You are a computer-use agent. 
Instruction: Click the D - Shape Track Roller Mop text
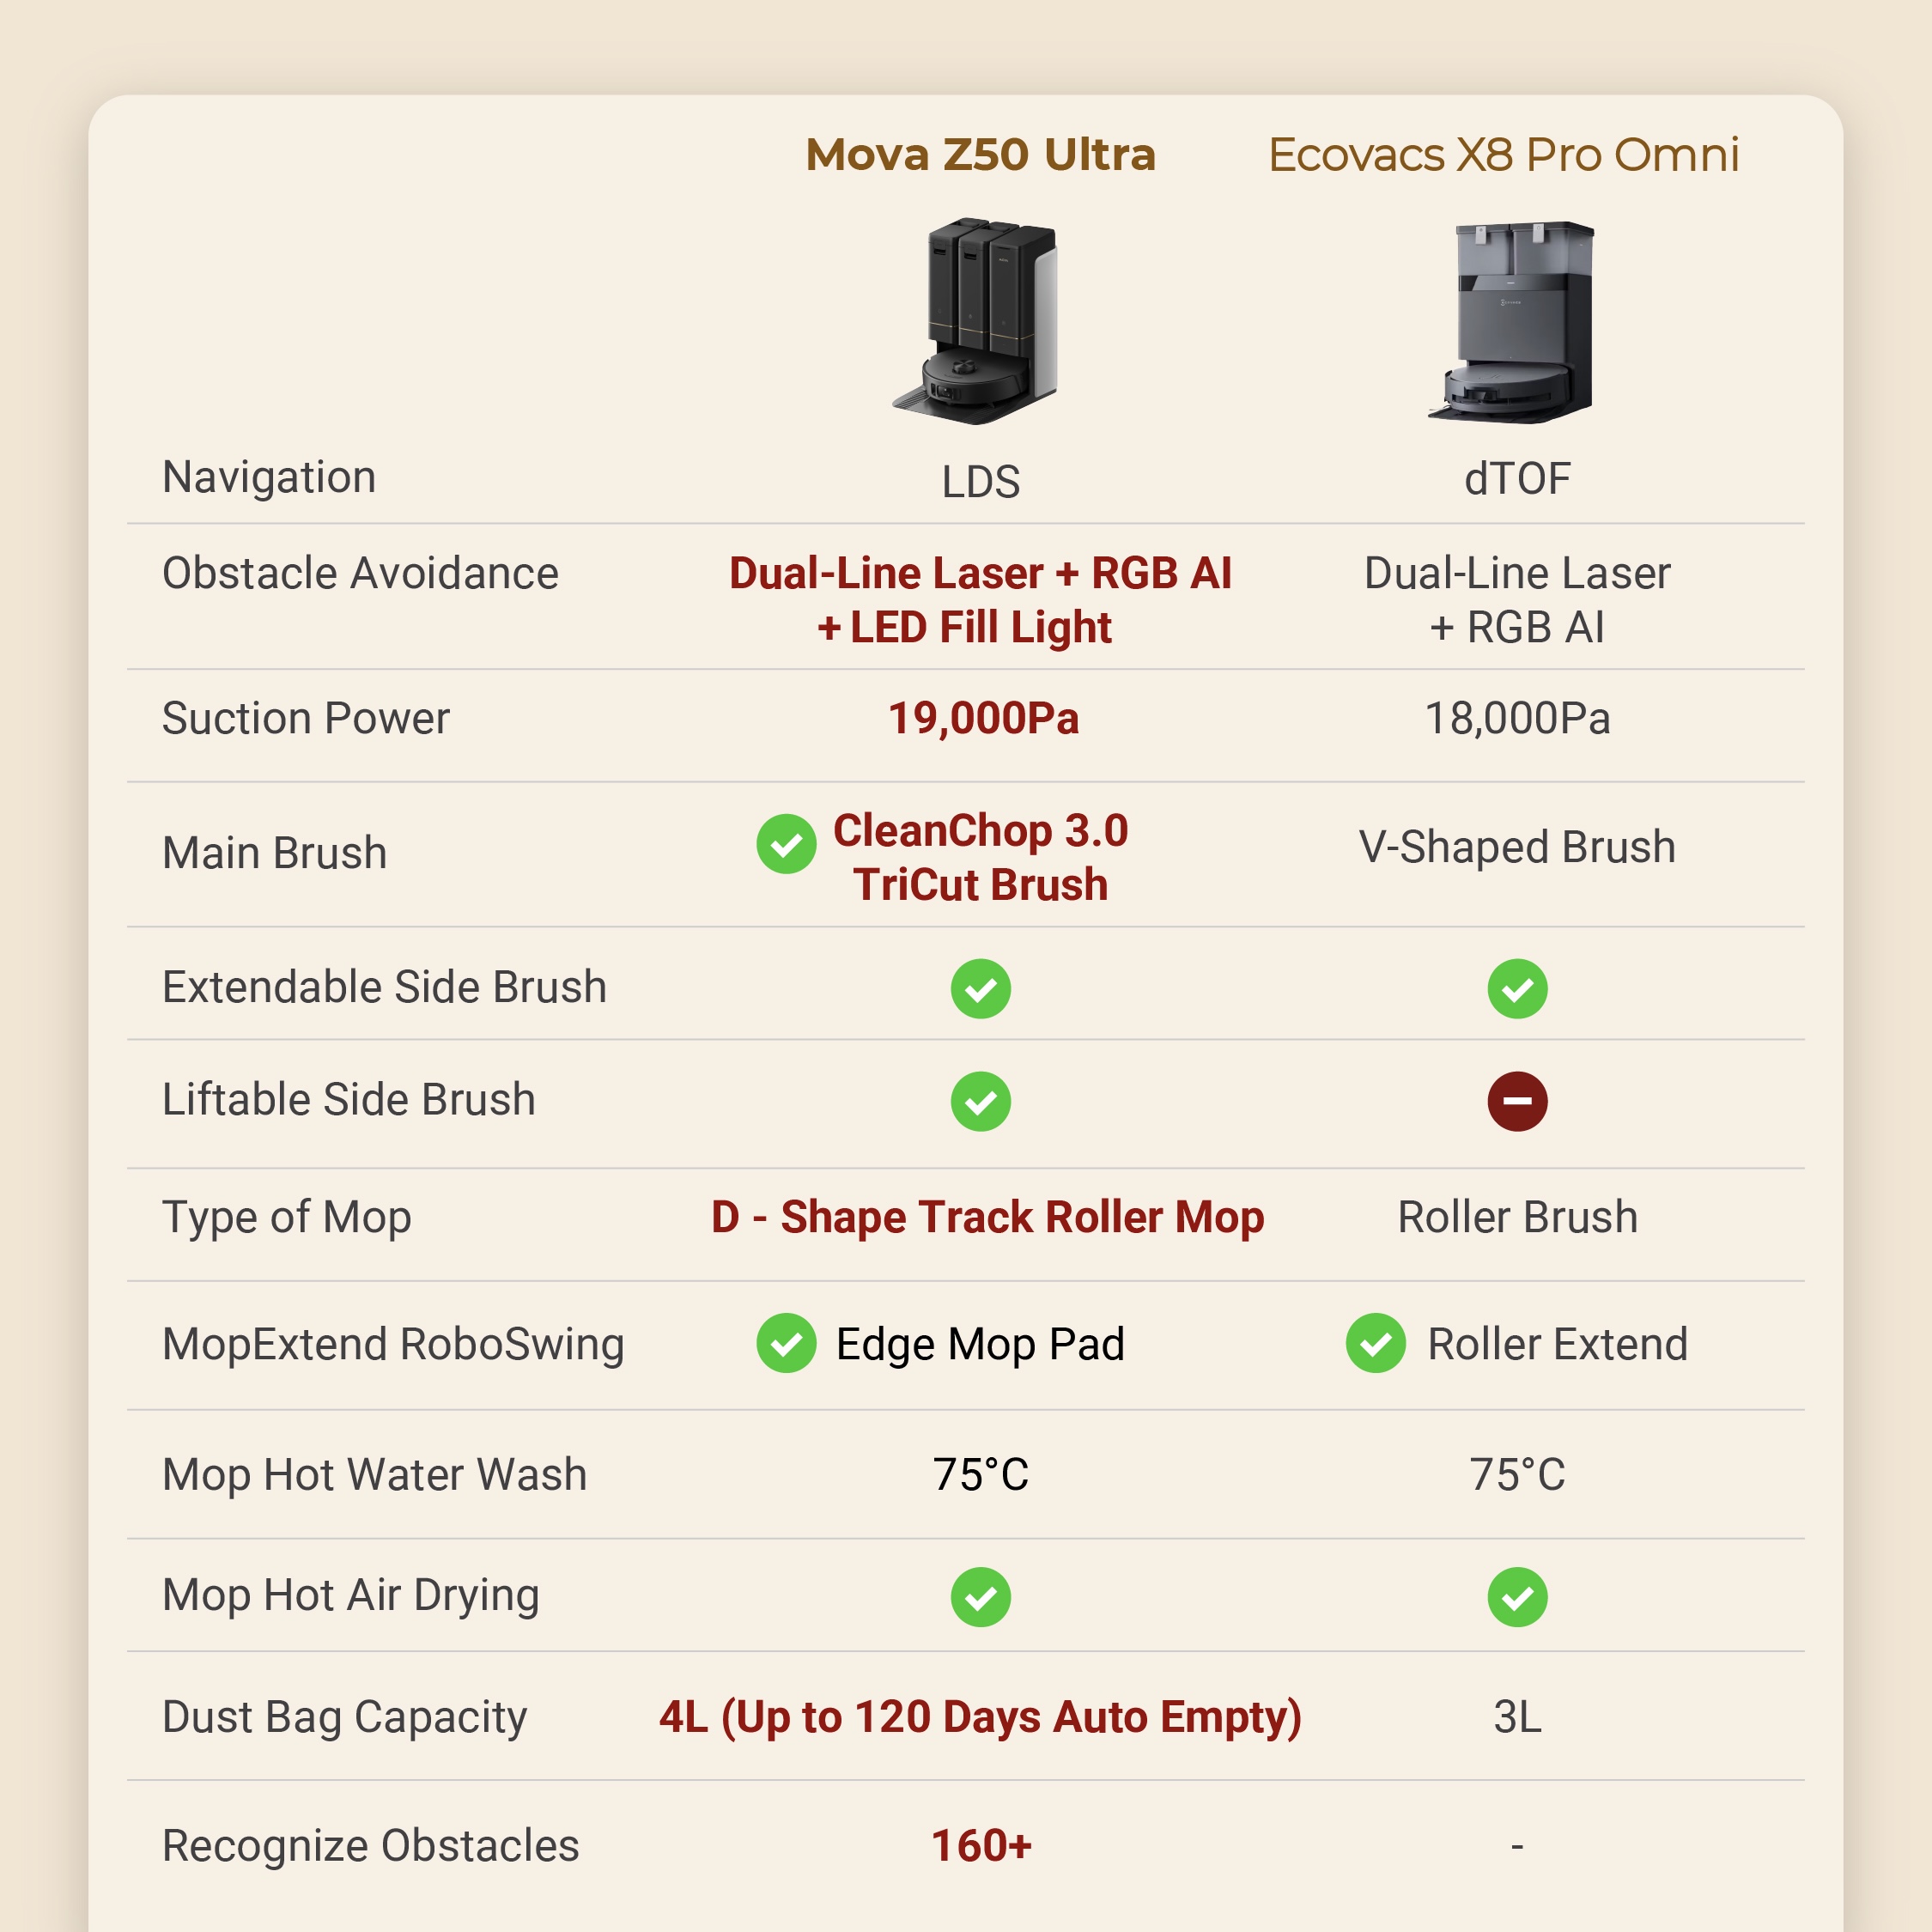tap(987, 1217)
